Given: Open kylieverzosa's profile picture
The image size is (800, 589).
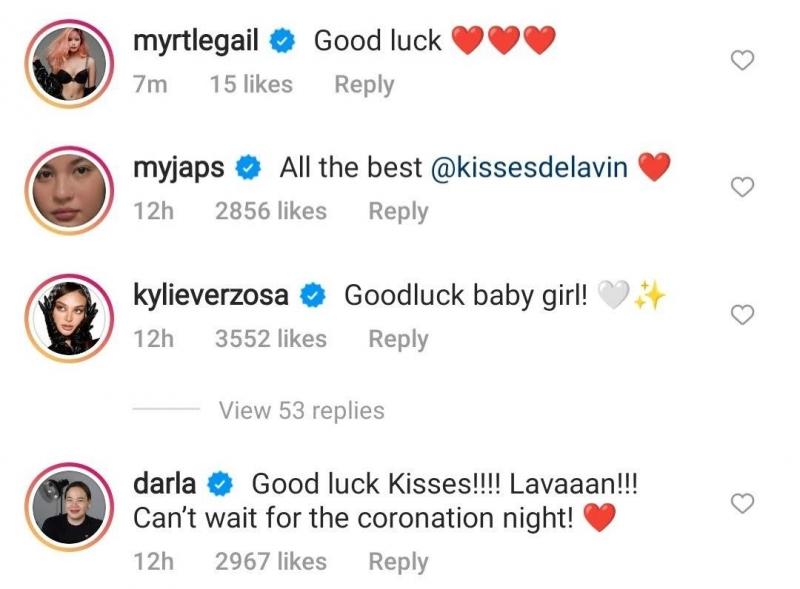Looking at the screenshot, I should (69, 318).
